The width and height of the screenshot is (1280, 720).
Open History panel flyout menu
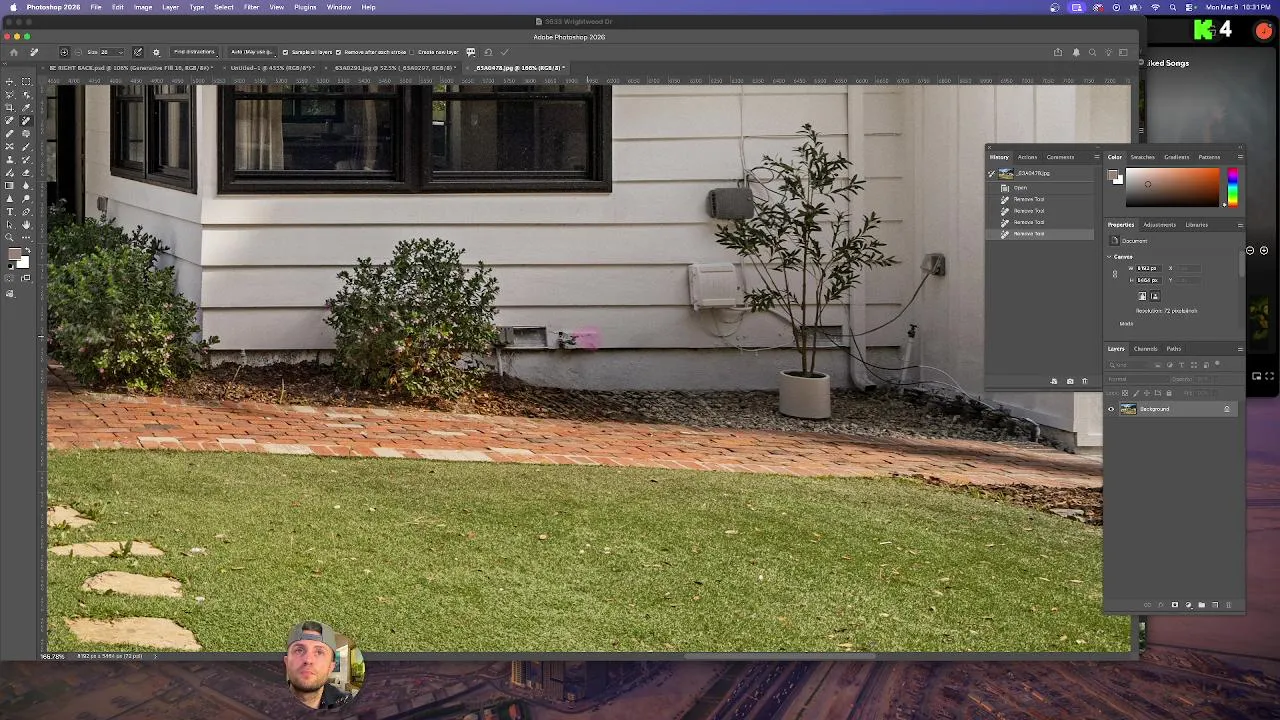click(1096, 157)
